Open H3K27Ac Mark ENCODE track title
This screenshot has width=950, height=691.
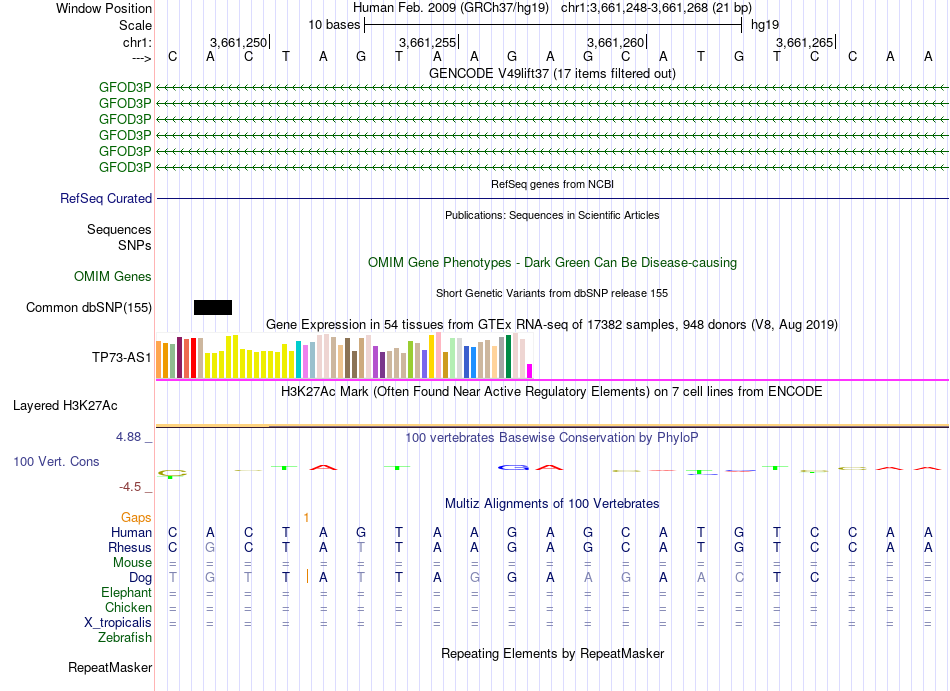click(552, 391)
